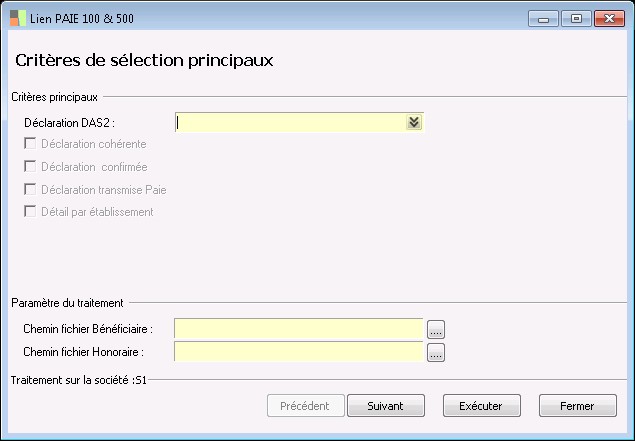The height and width of the screenshot is (441, 635).
Task: Click the Lien PAIE application icon in title bar
Action: click(x=18, y=18)
